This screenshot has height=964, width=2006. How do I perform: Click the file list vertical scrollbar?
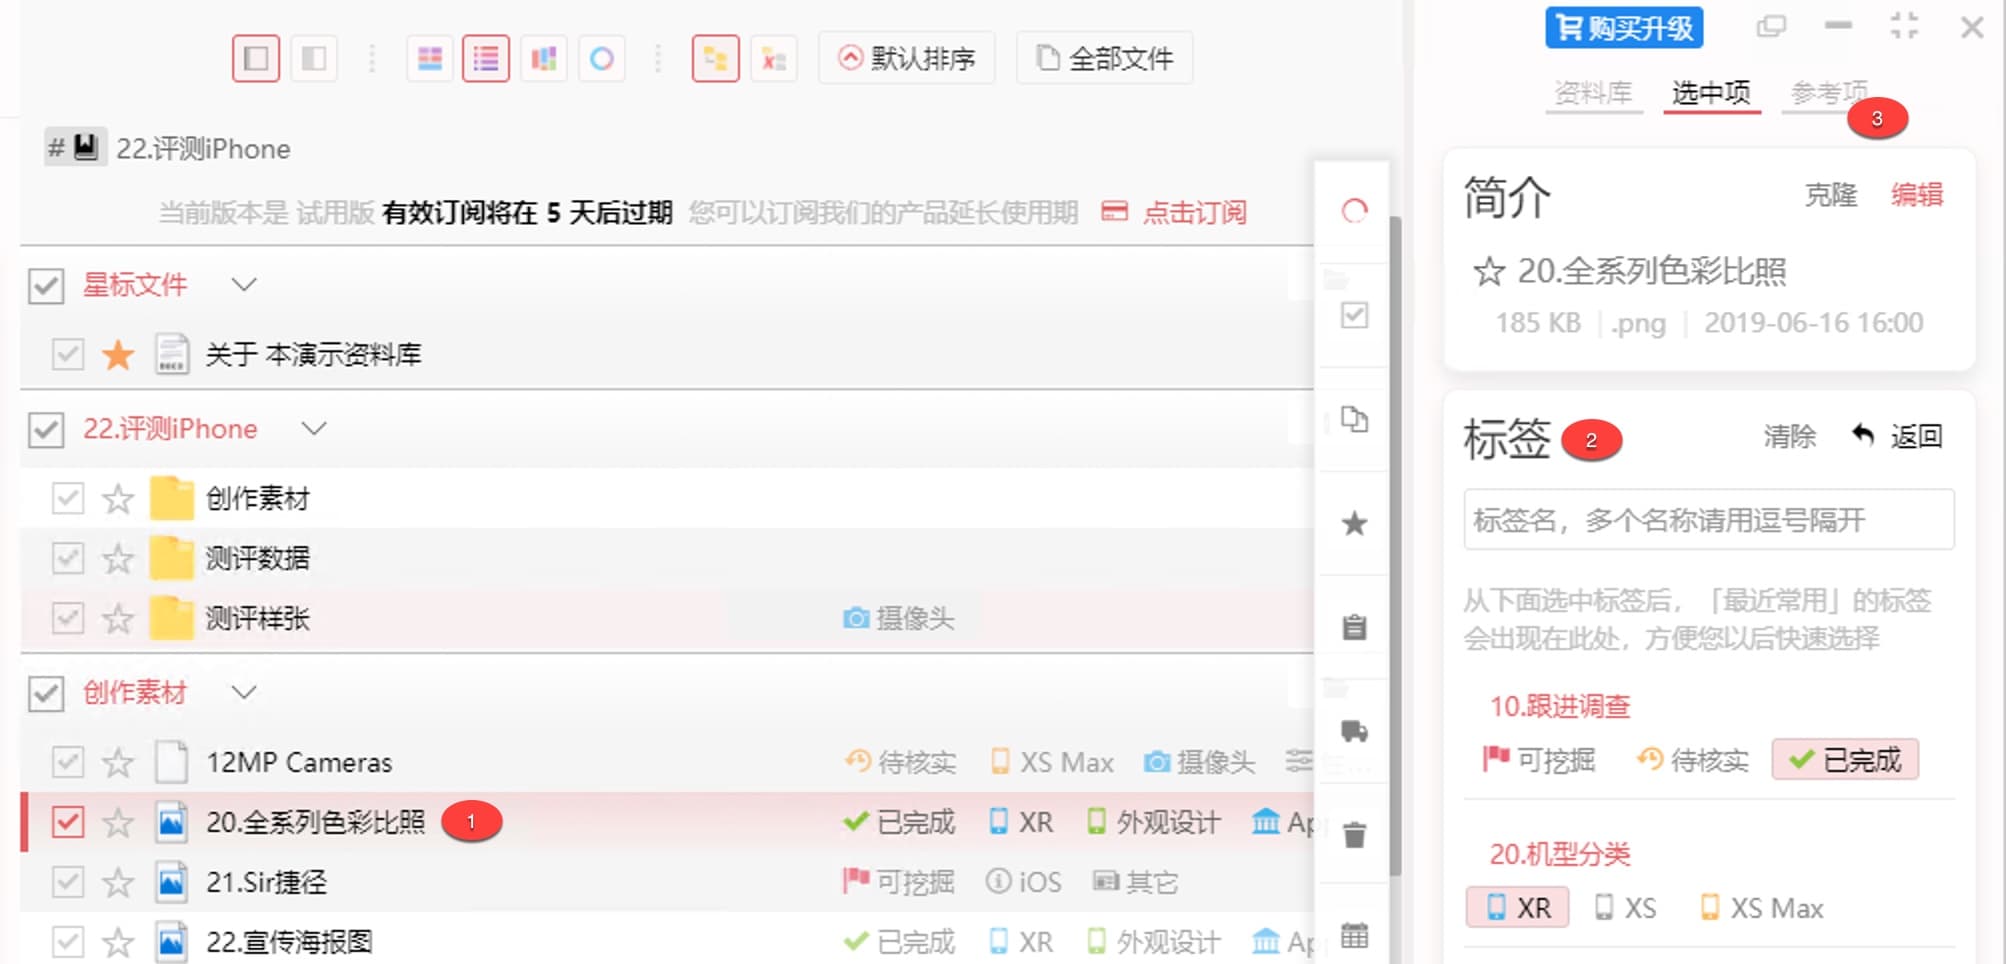1396,548
